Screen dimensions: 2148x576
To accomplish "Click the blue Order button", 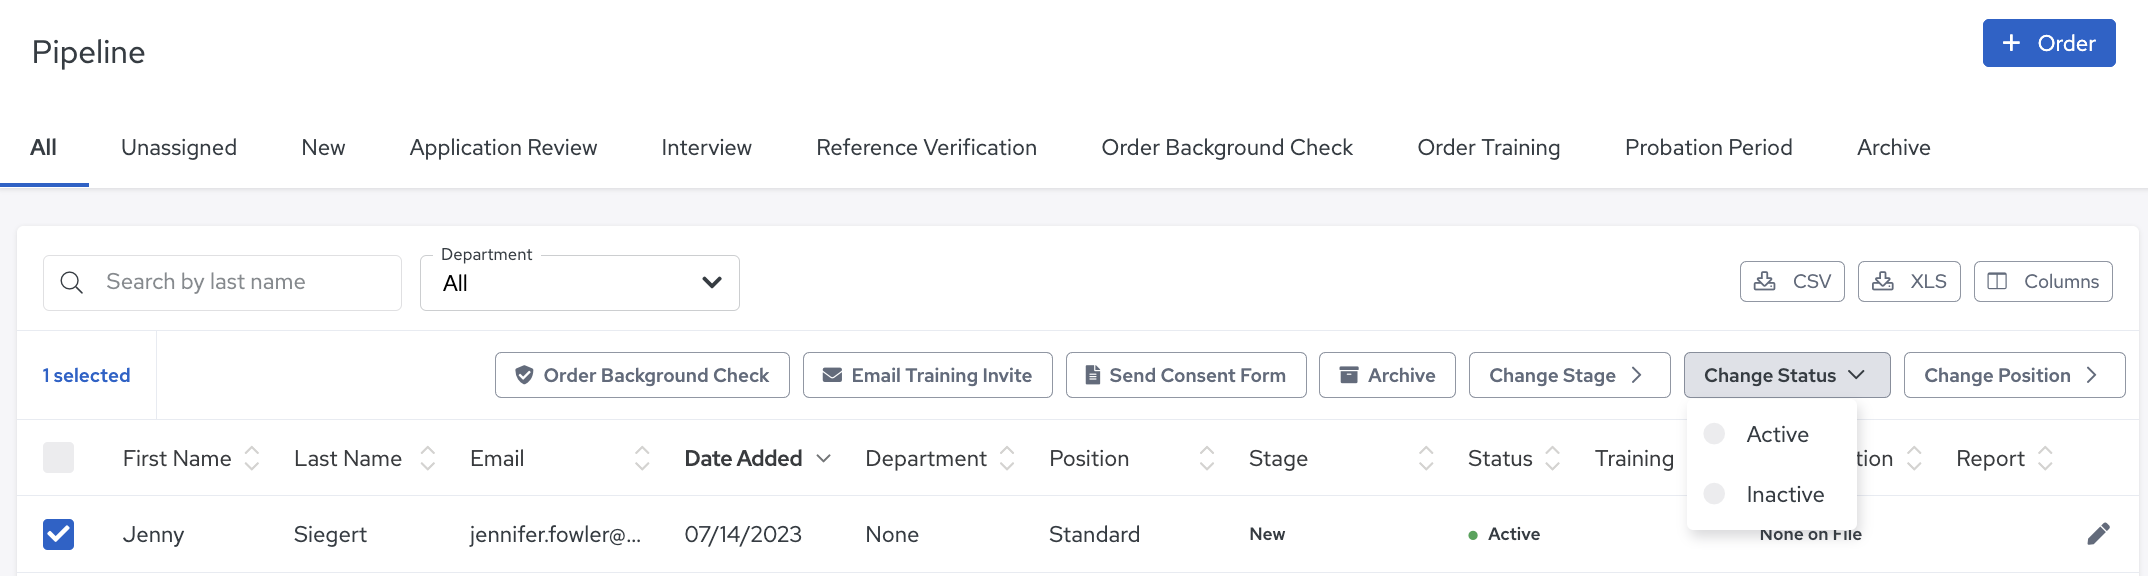I will click(x=2049, y=43).
